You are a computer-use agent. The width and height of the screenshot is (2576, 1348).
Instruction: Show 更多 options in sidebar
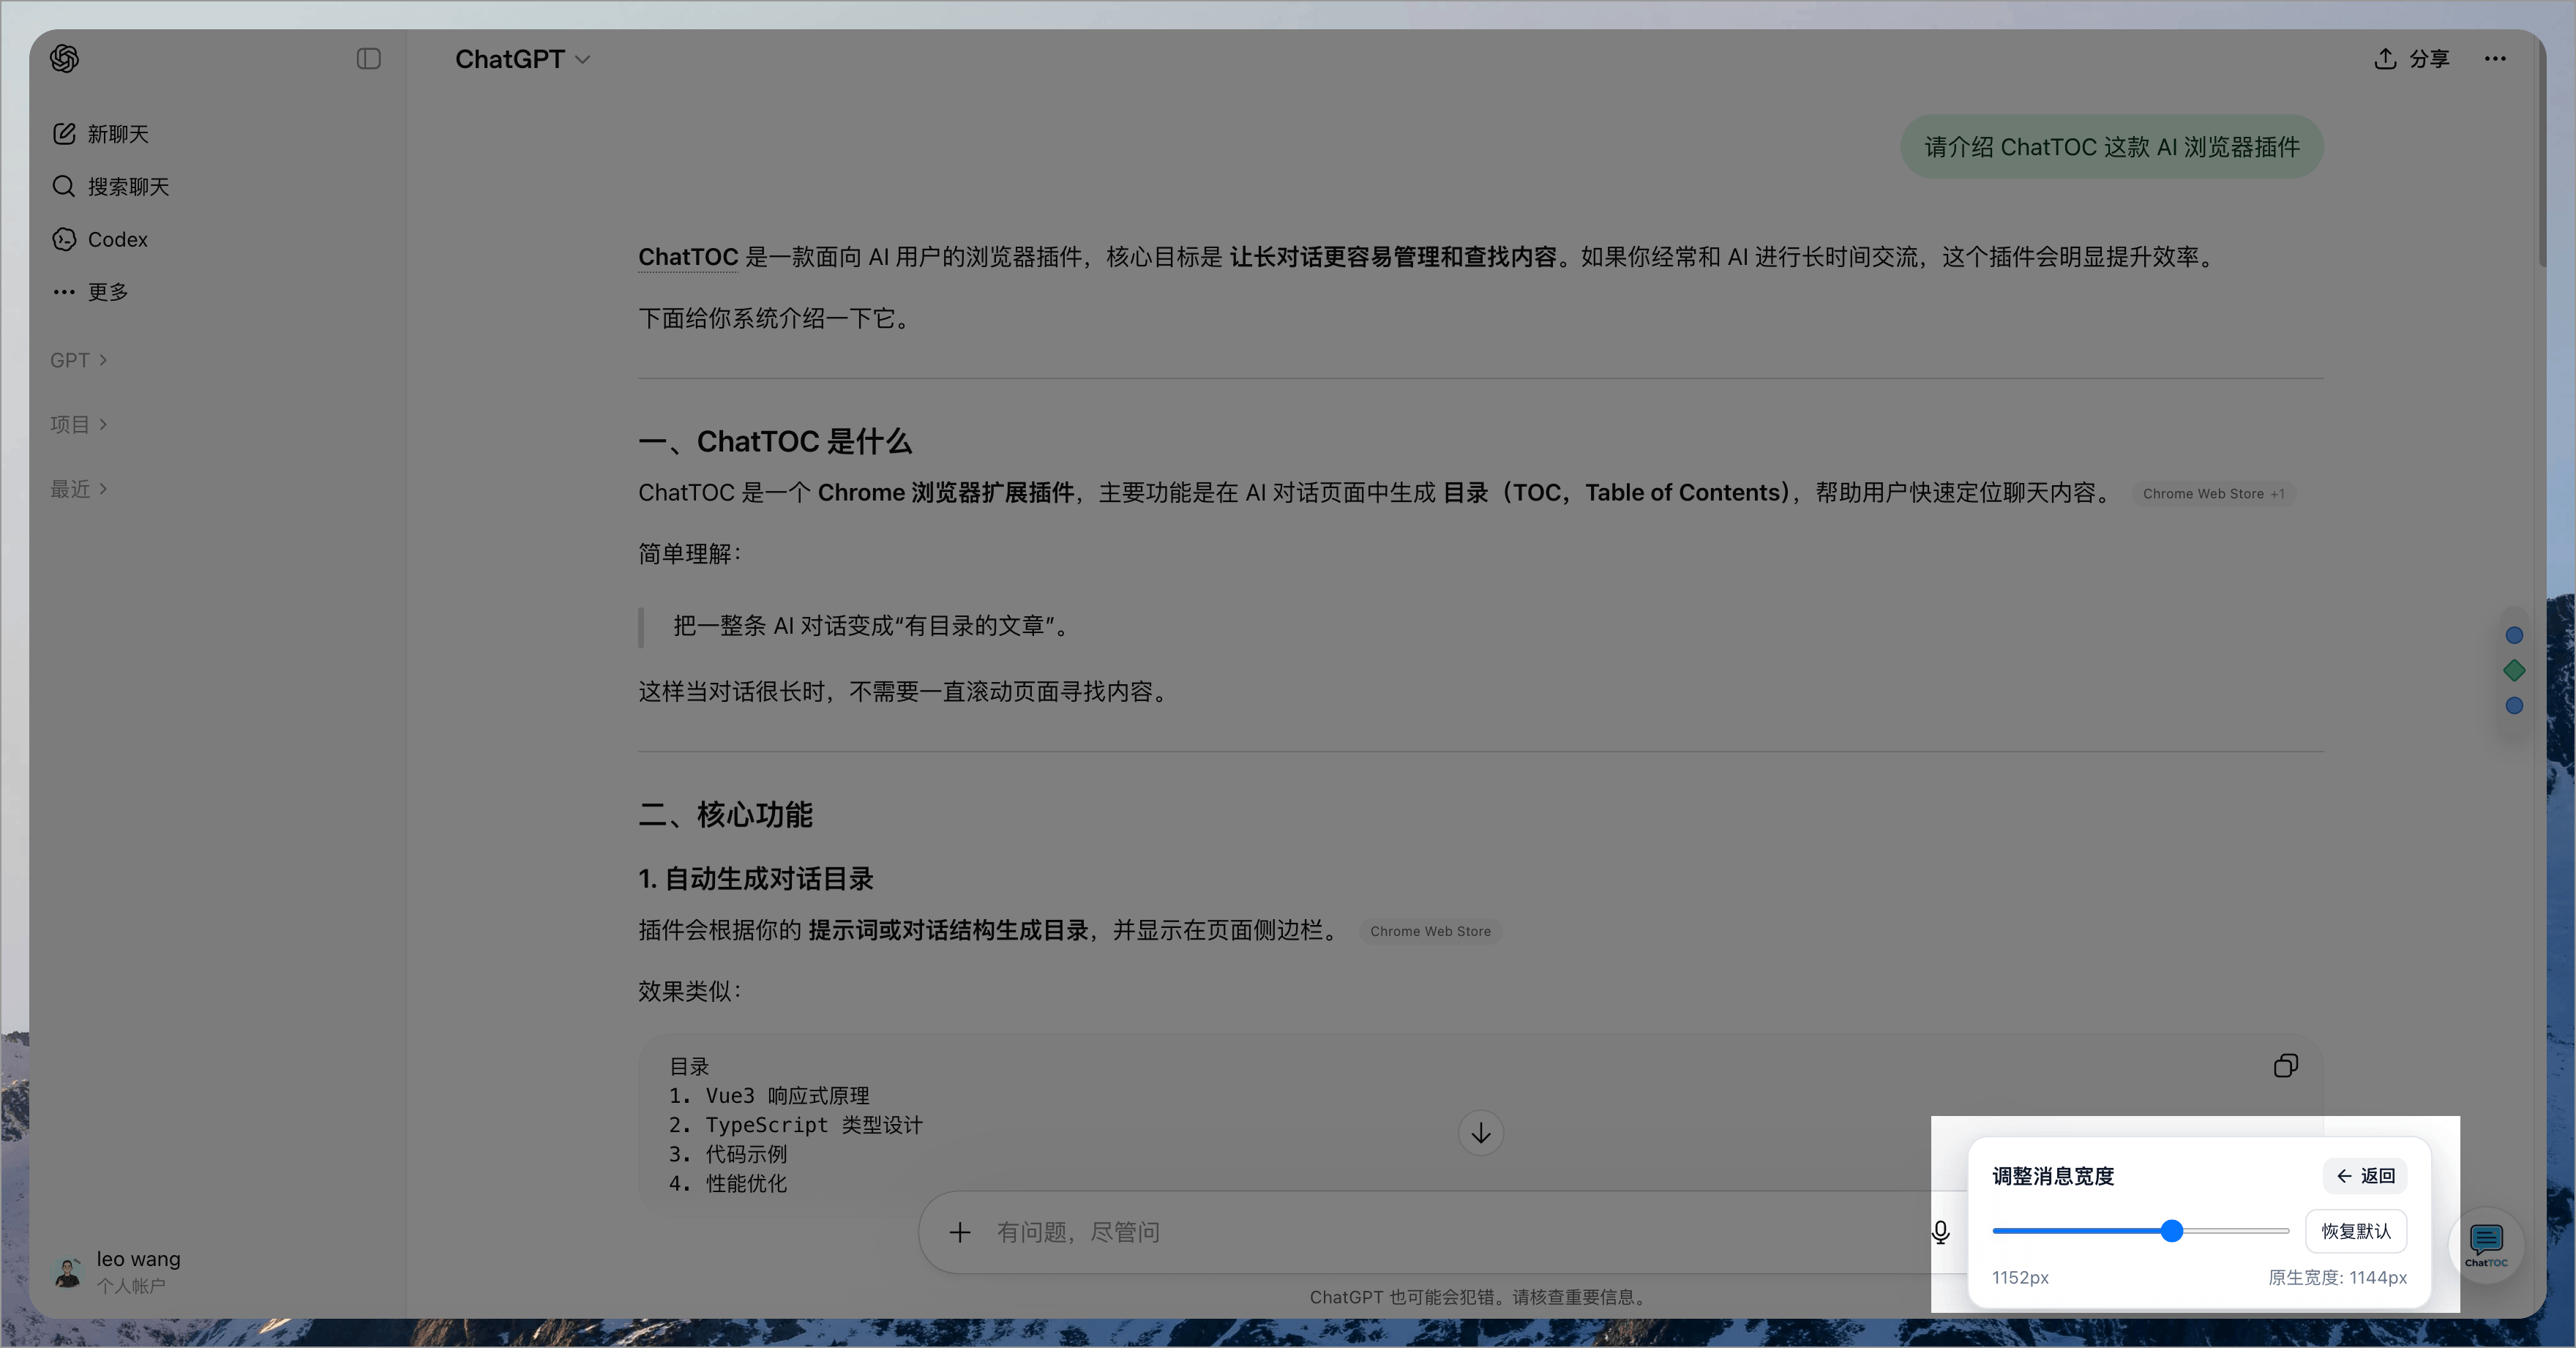90,292
